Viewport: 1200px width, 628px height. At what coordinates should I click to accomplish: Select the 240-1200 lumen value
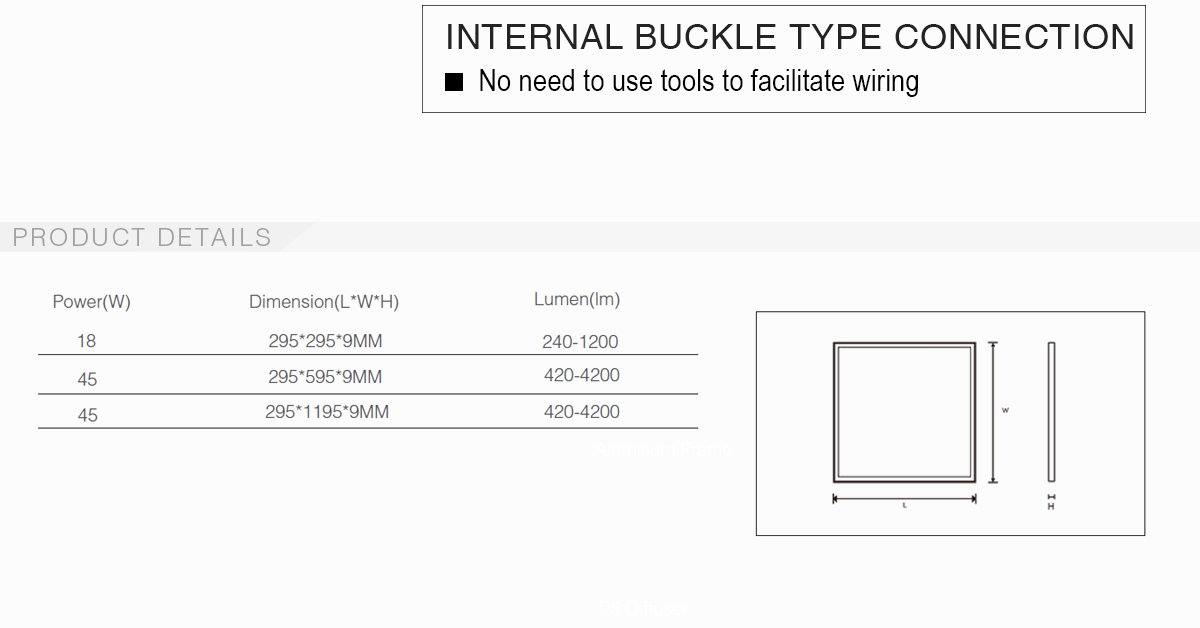tap(581, 342)
